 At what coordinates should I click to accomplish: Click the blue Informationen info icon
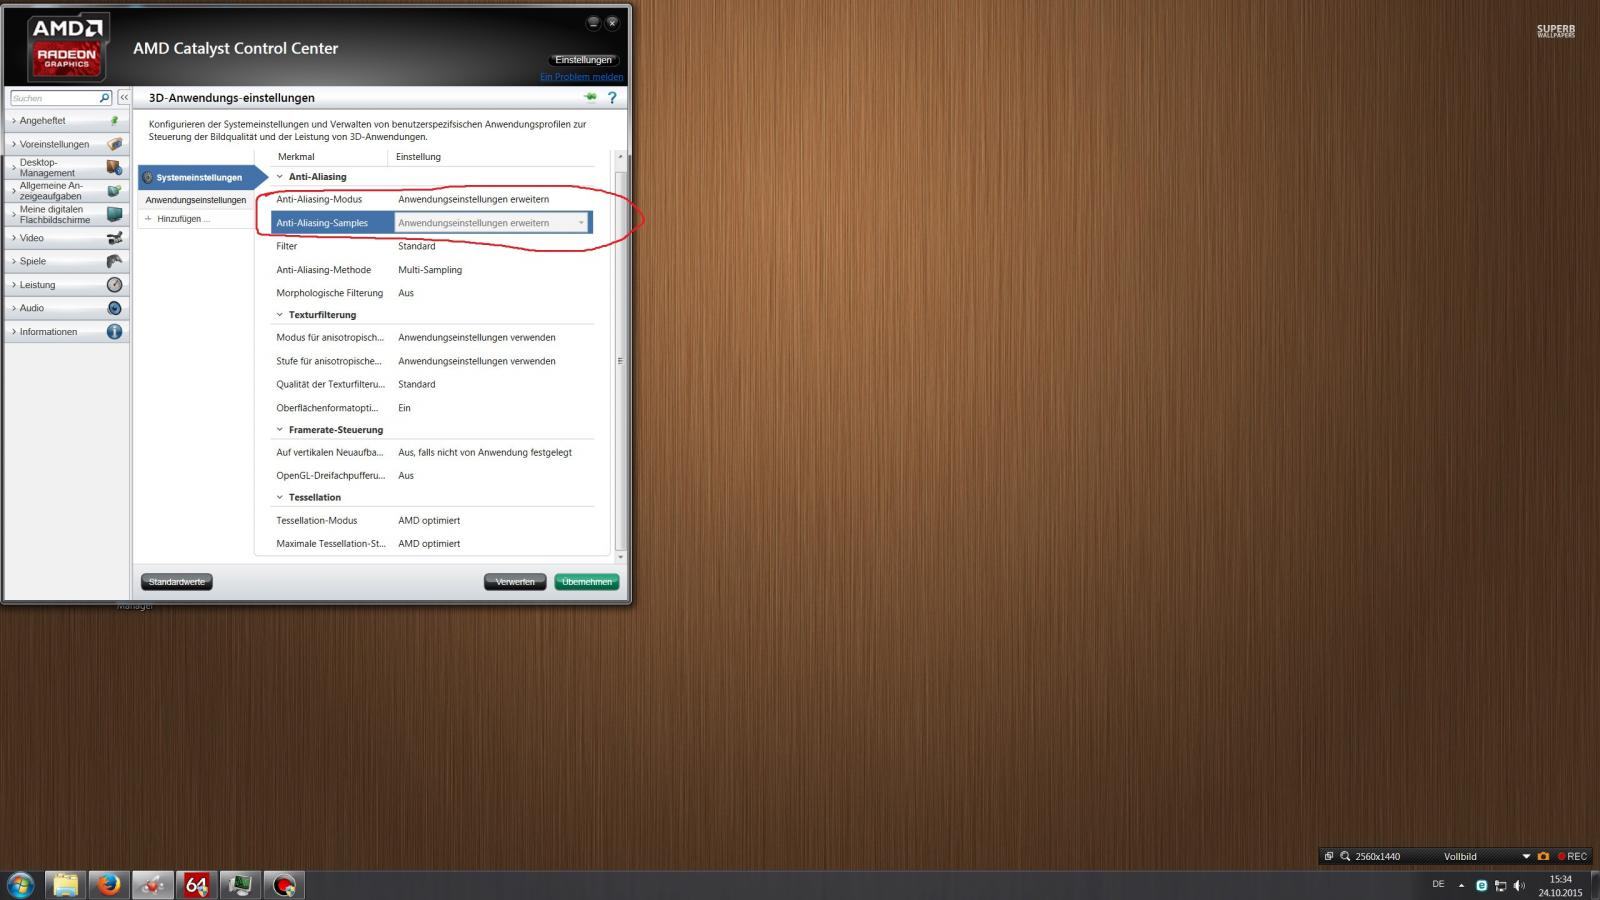click(x=114, y=331)
